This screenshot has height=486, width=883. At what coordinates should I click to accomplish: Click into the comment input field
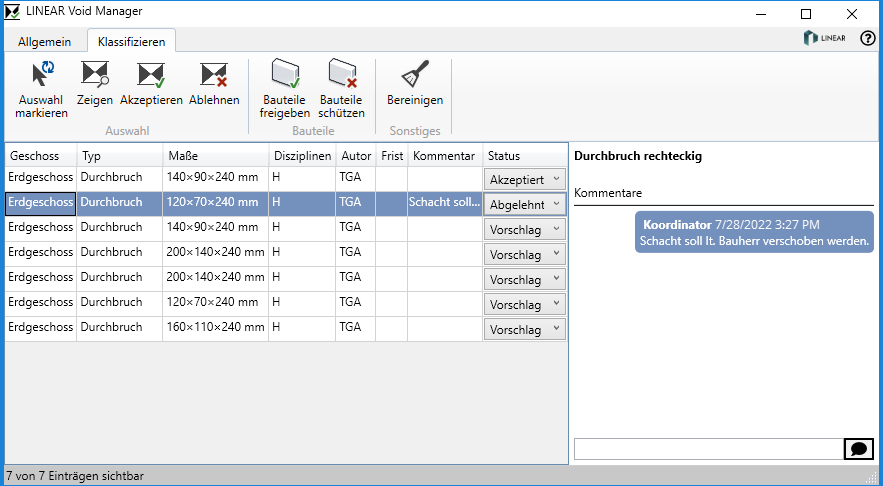(709, 449)
